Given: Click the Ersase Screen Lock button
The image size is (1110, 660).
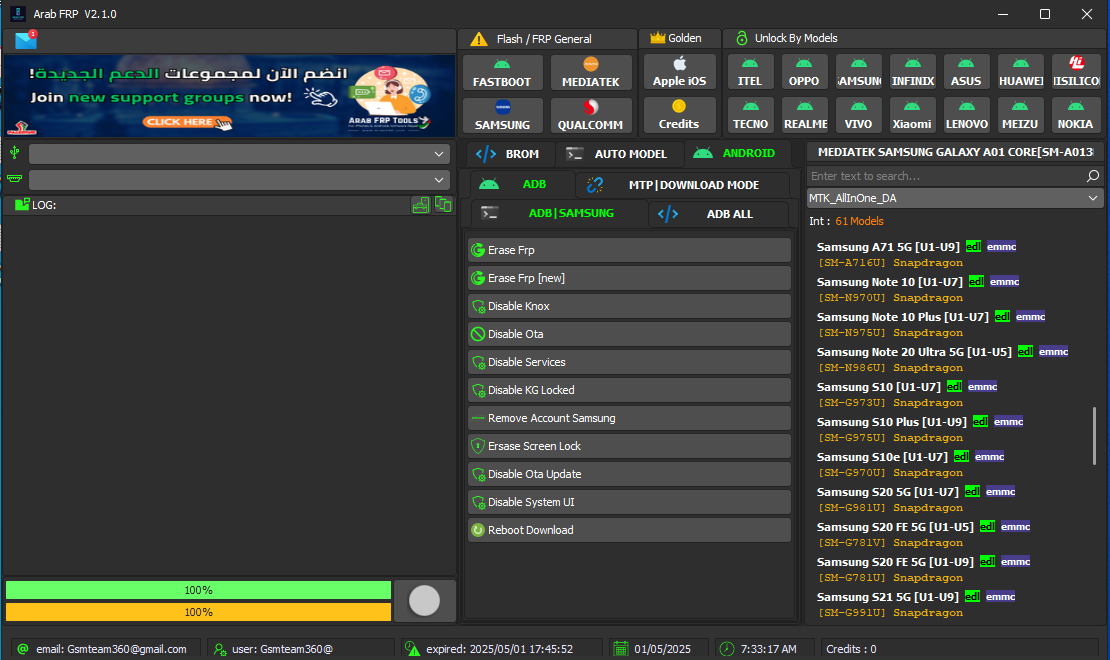Looking at the screenshot, I should coord(629,446).
